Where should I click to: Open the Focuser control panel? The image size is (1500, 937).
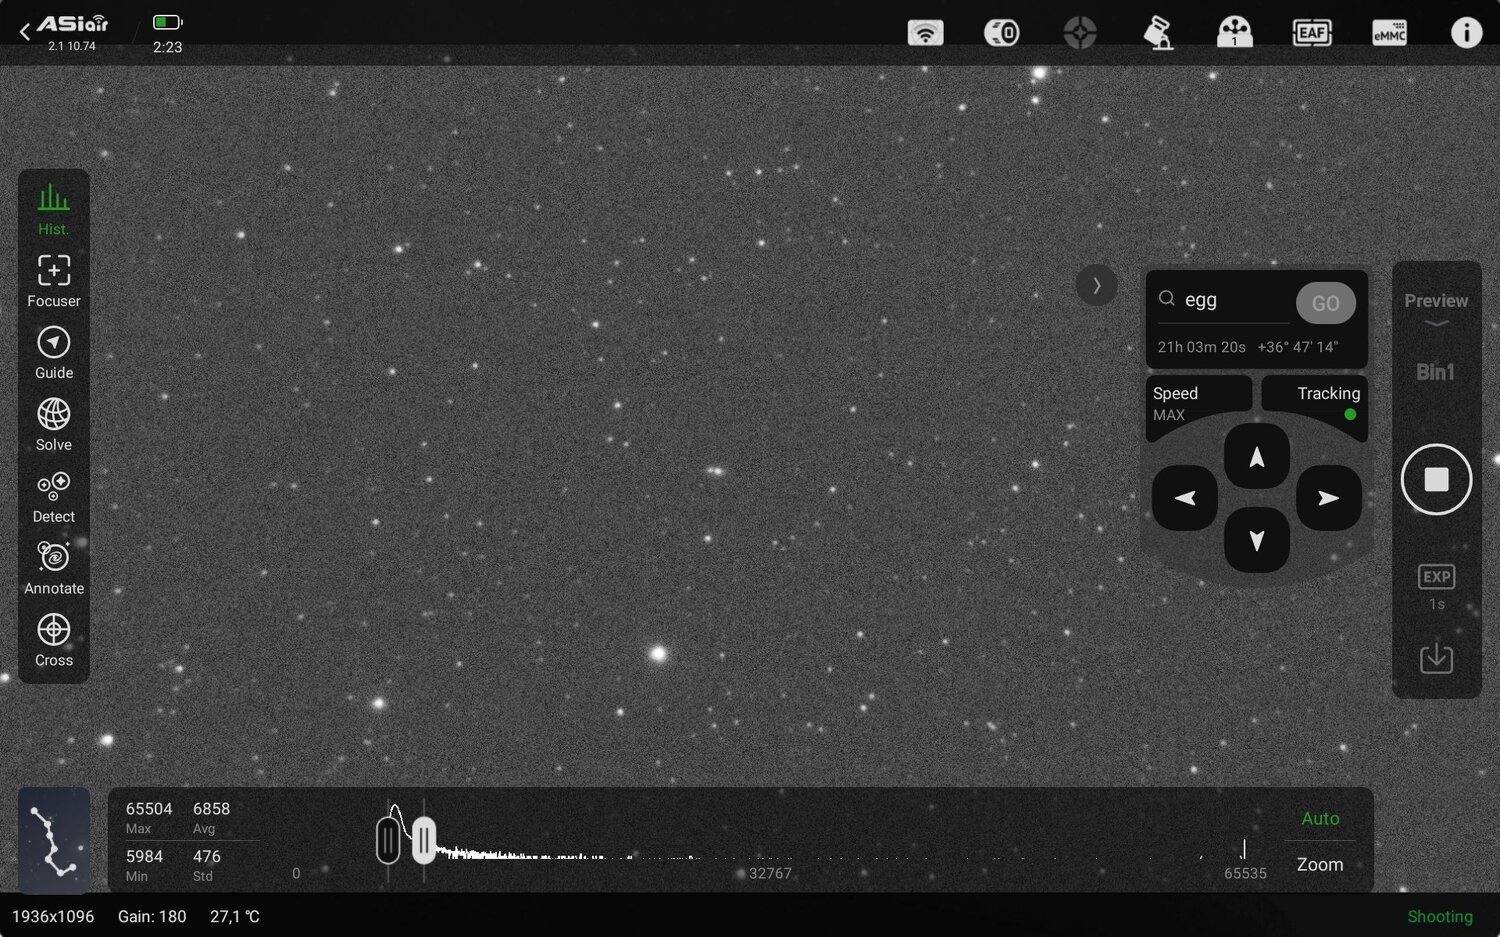coord(53,280)
